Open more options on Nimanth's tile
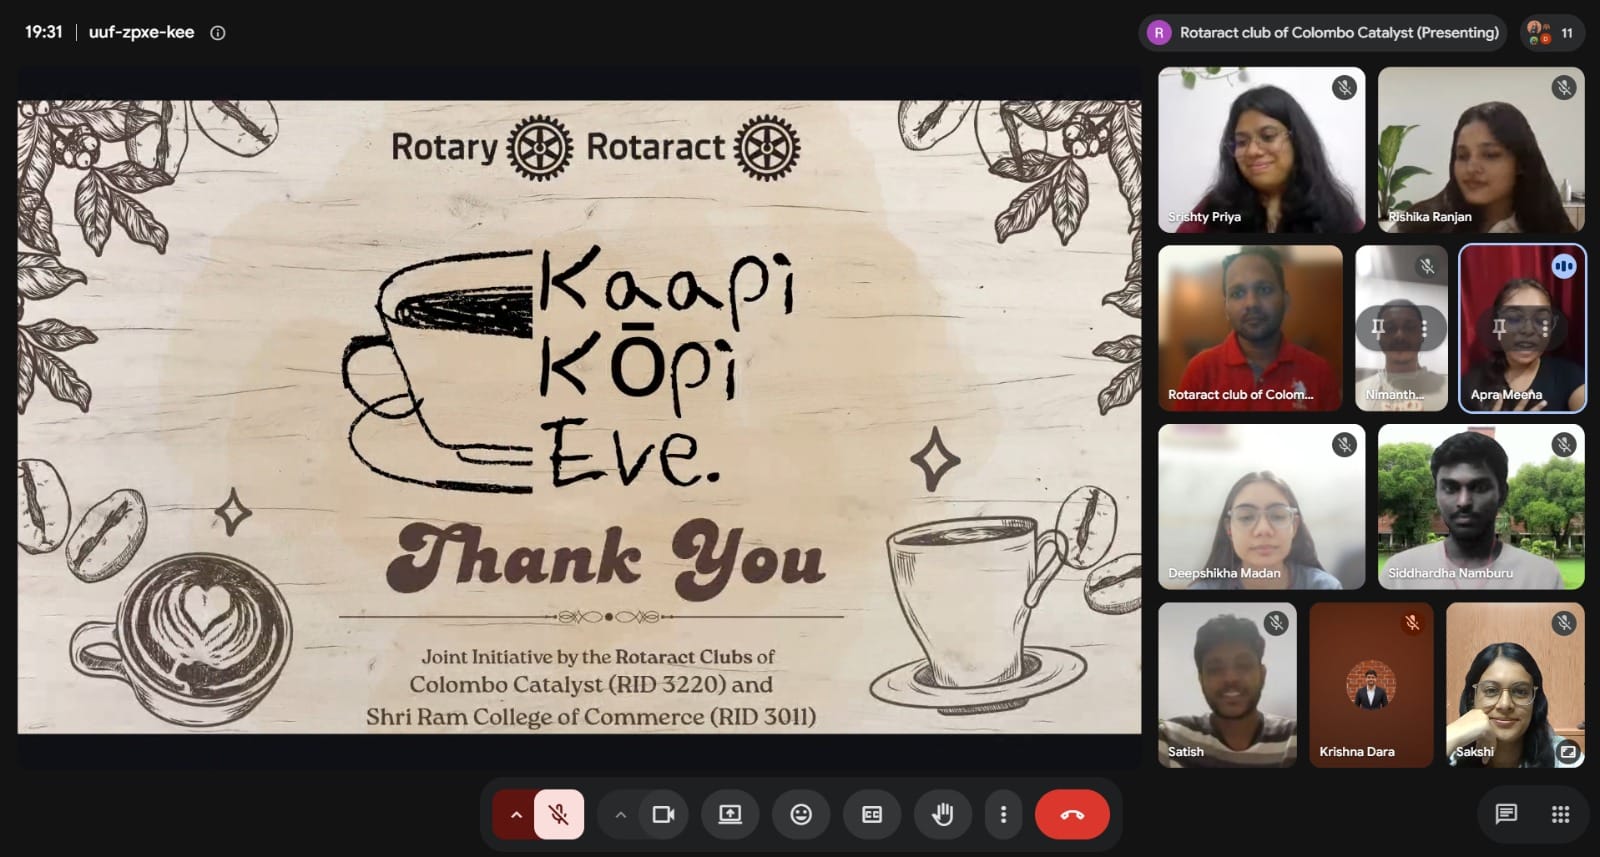1600x857 pixels. 1424,328
